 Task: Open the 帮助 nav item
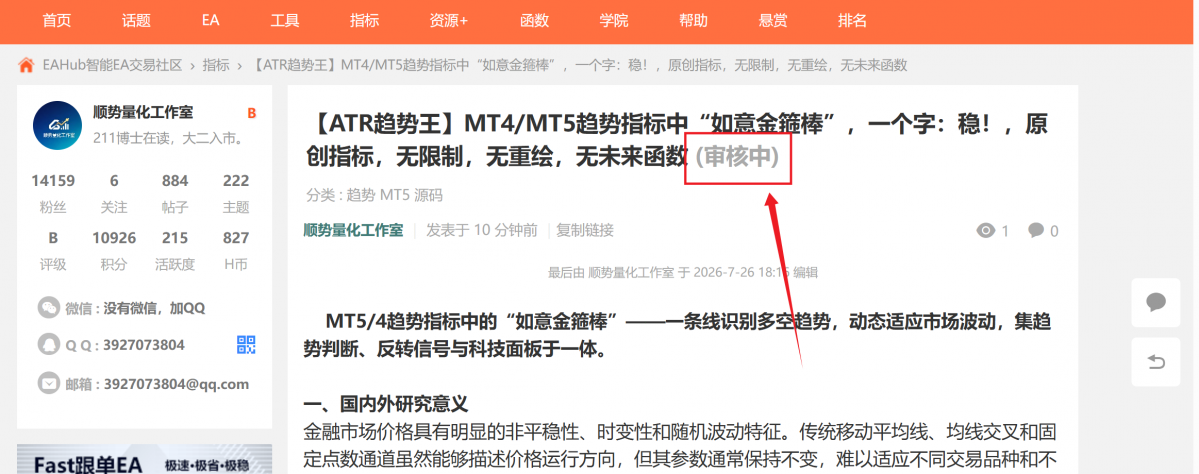click(x=694, y=21)
